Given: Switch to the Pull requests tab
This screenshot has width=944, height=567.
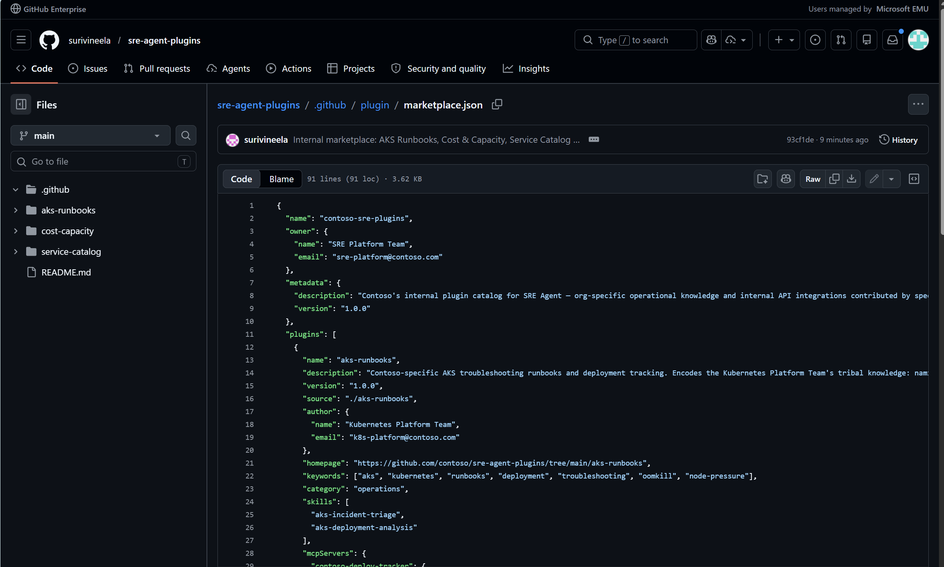Looking at the screenshot, I should tap(157, 69).
